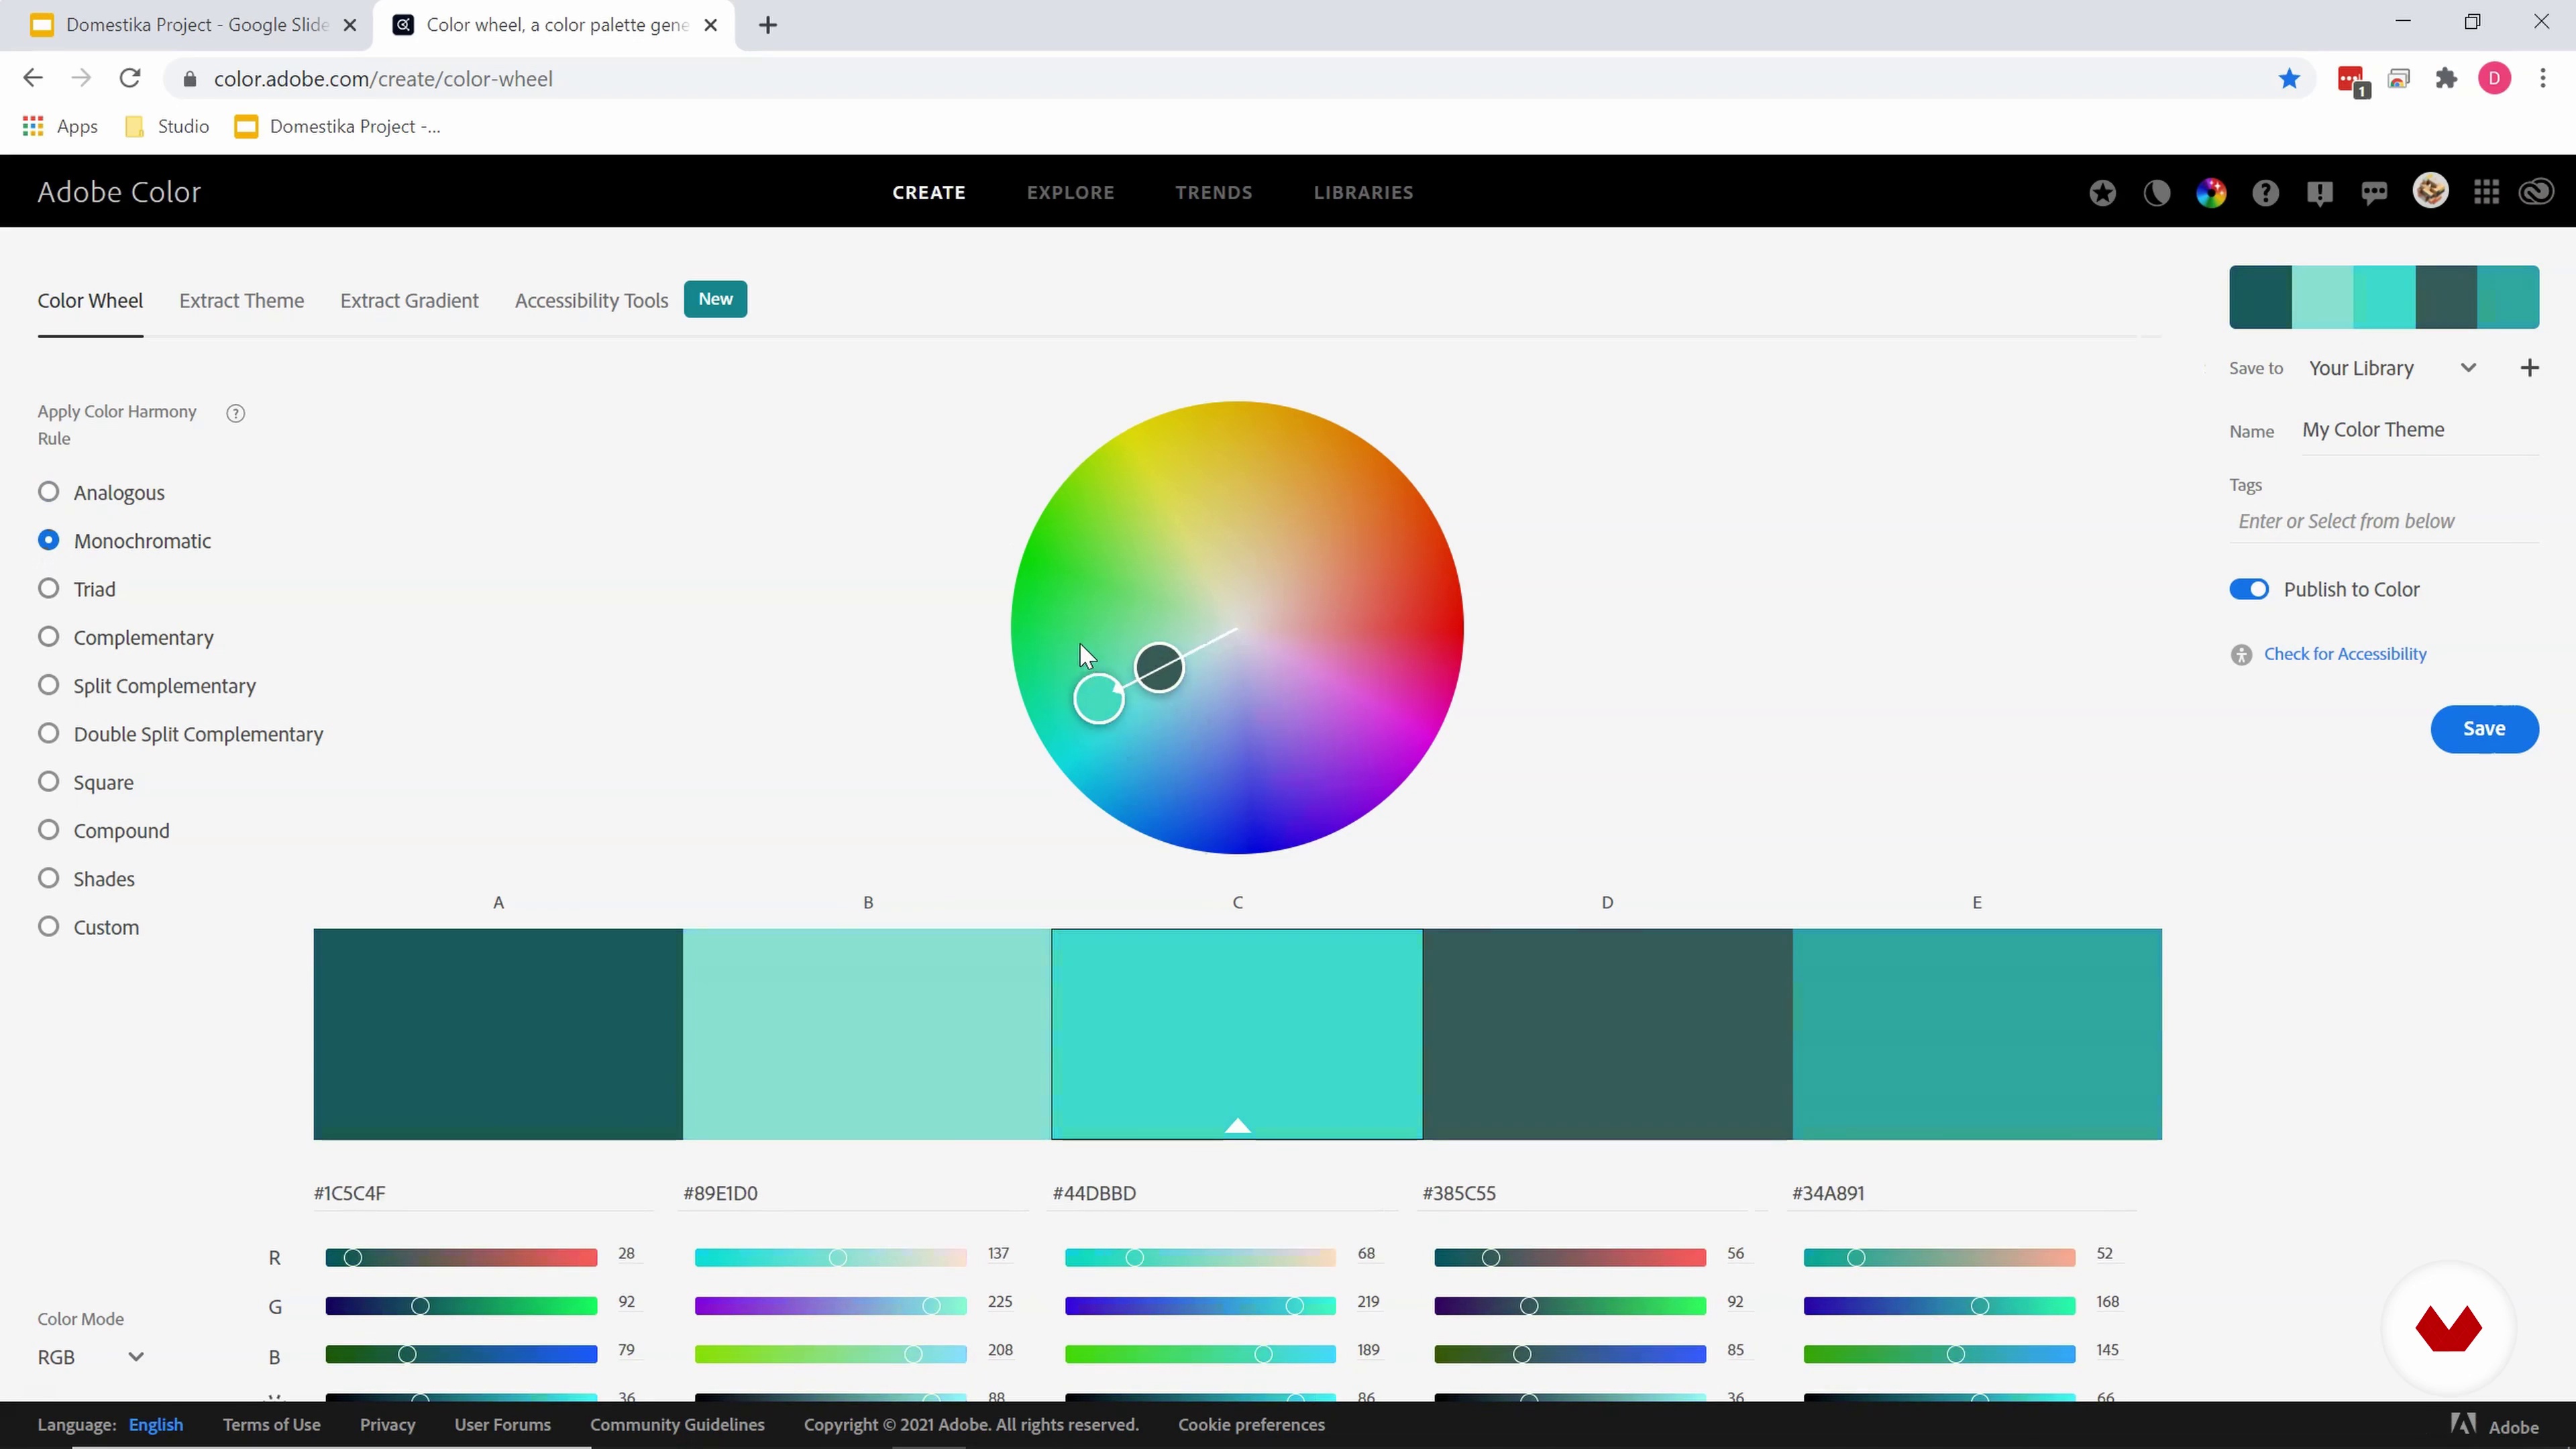Switch to the Accessibility Tools tab

591,301
